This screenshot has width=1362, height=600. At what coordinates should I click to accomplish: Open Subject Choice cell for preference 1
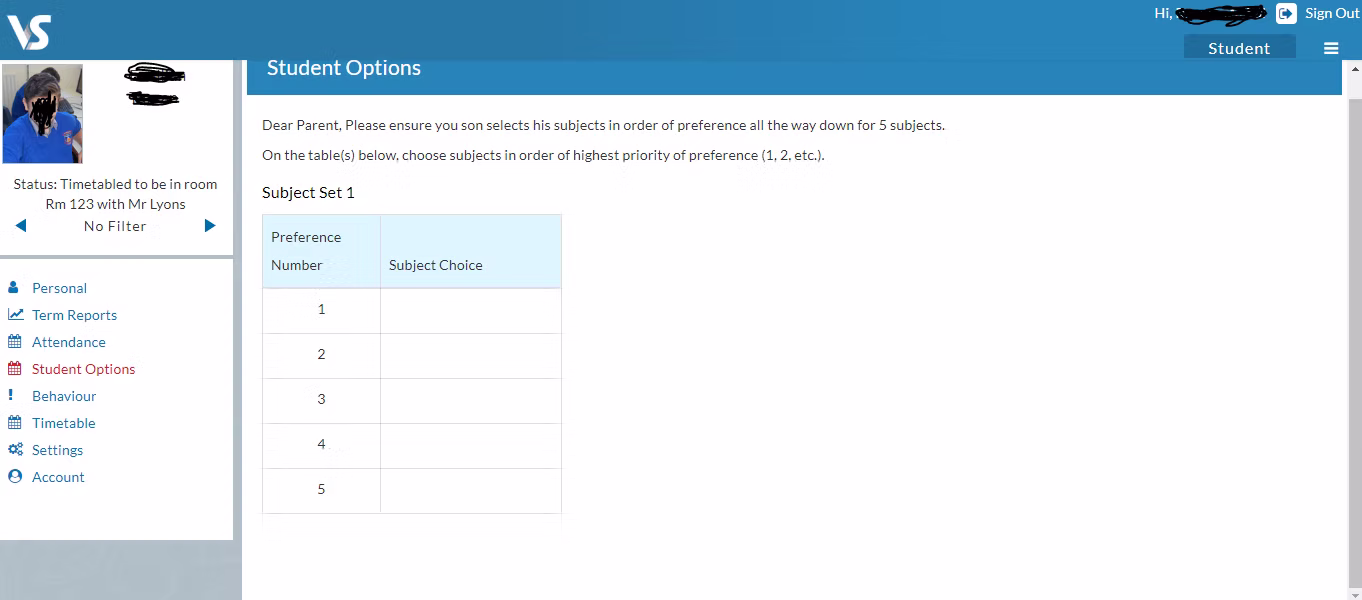[470, 310]
